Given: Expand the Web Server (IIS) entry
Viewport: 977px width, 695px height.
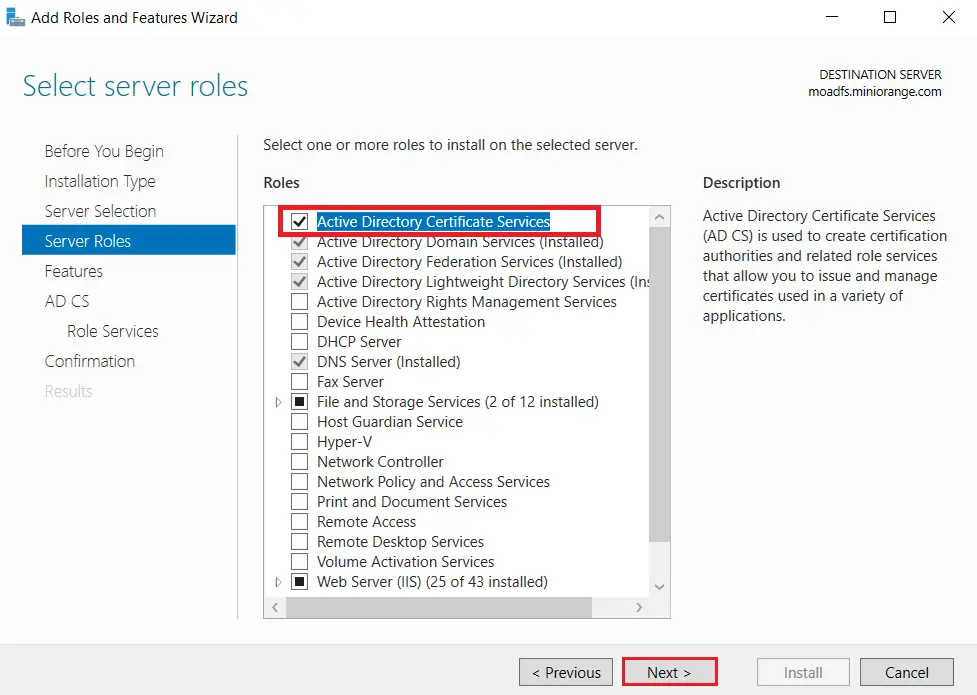Looking at the screenshot, I should [x=279, y=581].
